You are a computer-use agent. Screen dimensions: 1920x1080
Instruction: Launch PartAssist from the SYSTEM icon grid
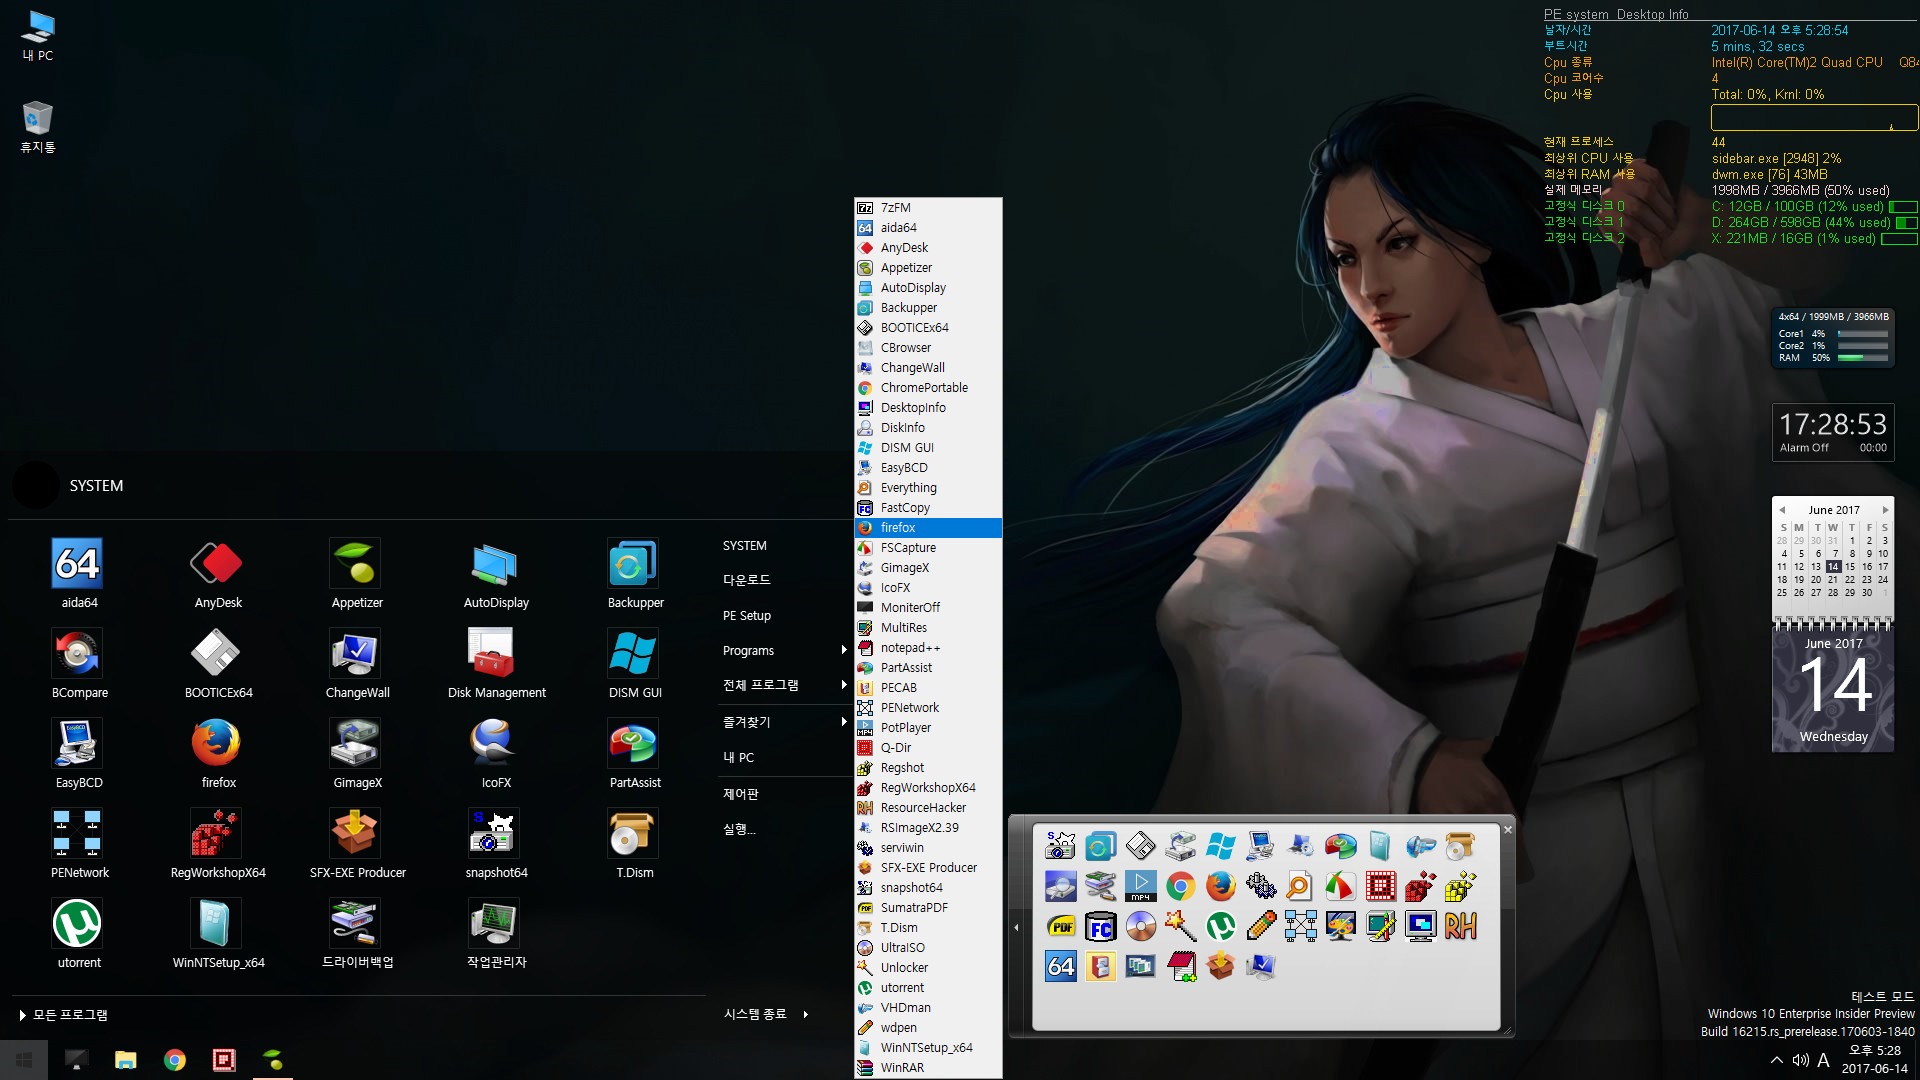[634, 754]
